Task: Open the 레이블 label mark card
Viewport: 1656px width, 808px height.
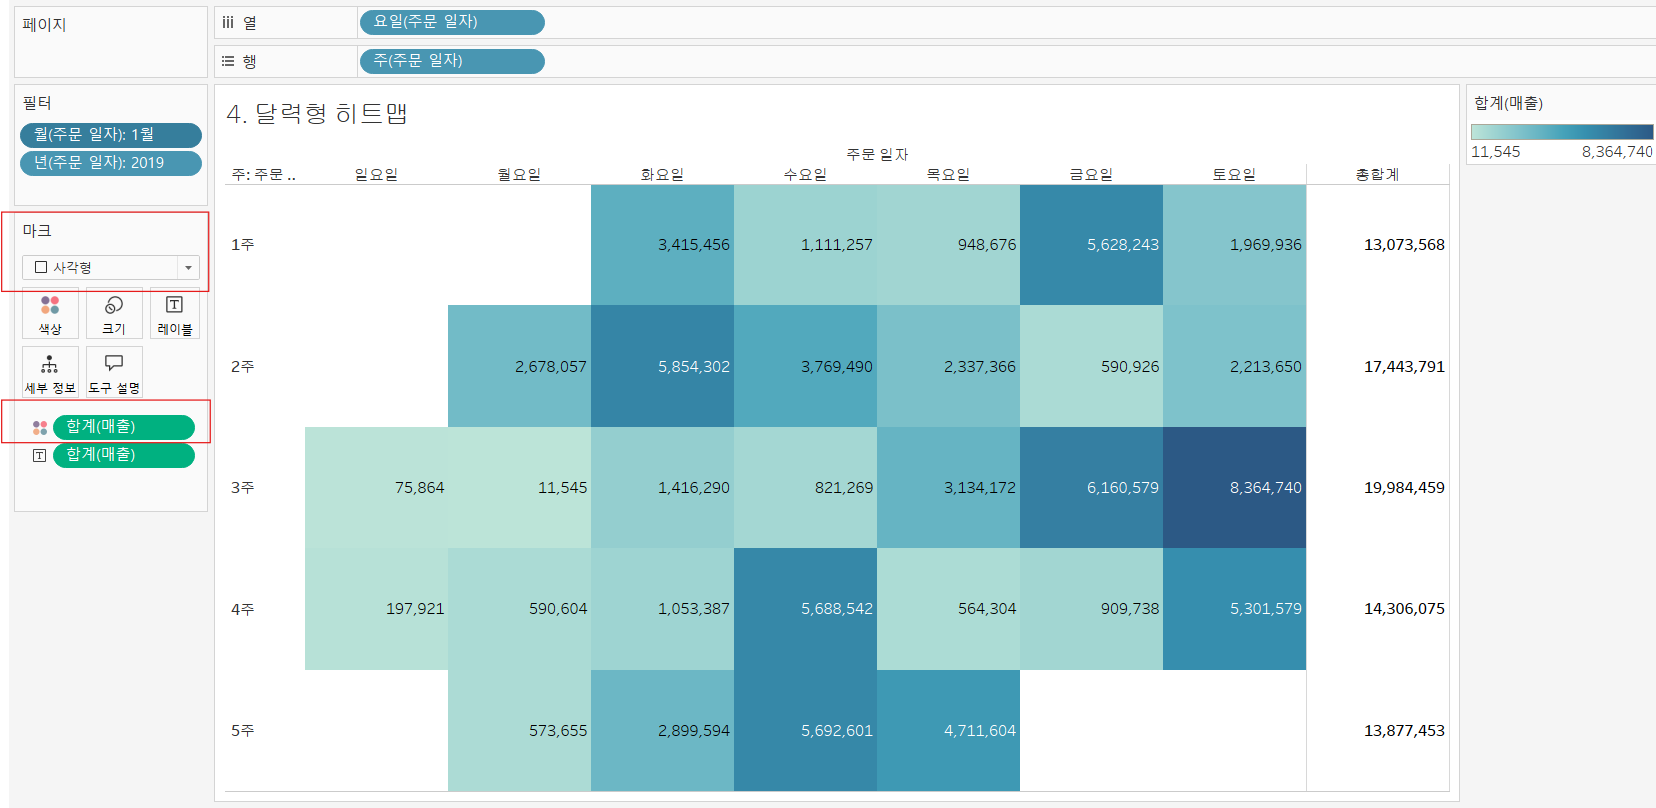Action: point(174,314)
